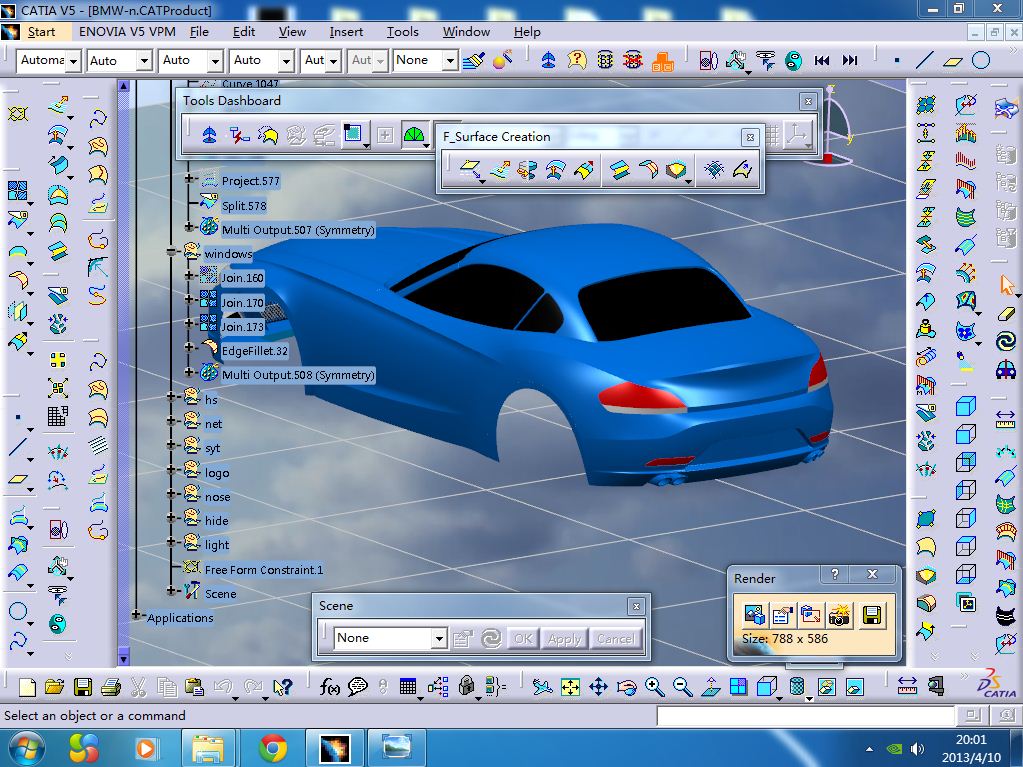Toggle the blue compass icon in Tools Dashboard
Screen dimensions: 1023x767
tap(209, 135)
